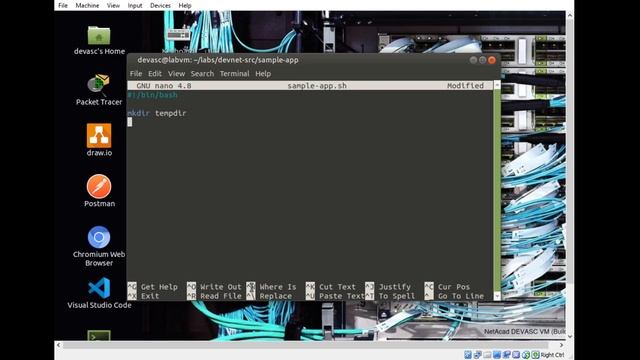Screen dimensions: 640x360
Task: Click the Paste Text nano shortcut
Action: click(336, 296)
